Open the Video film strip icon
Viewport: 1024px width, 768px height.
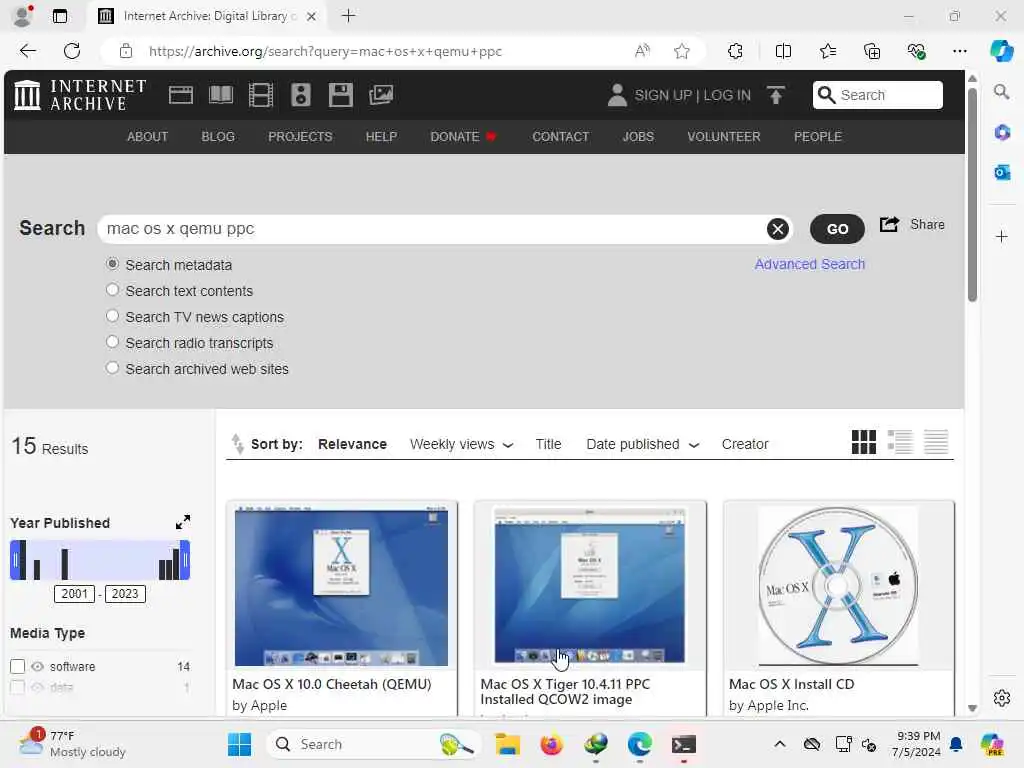coord(261,95)
